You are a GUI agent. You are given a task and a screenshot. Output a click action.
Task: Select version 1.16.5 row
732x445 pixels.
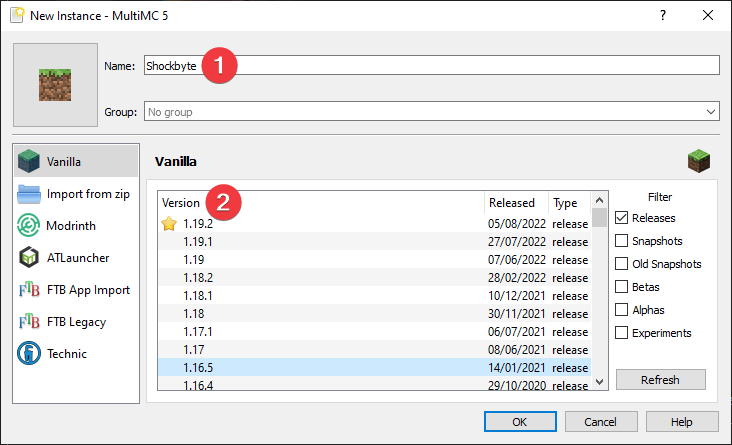374,367
